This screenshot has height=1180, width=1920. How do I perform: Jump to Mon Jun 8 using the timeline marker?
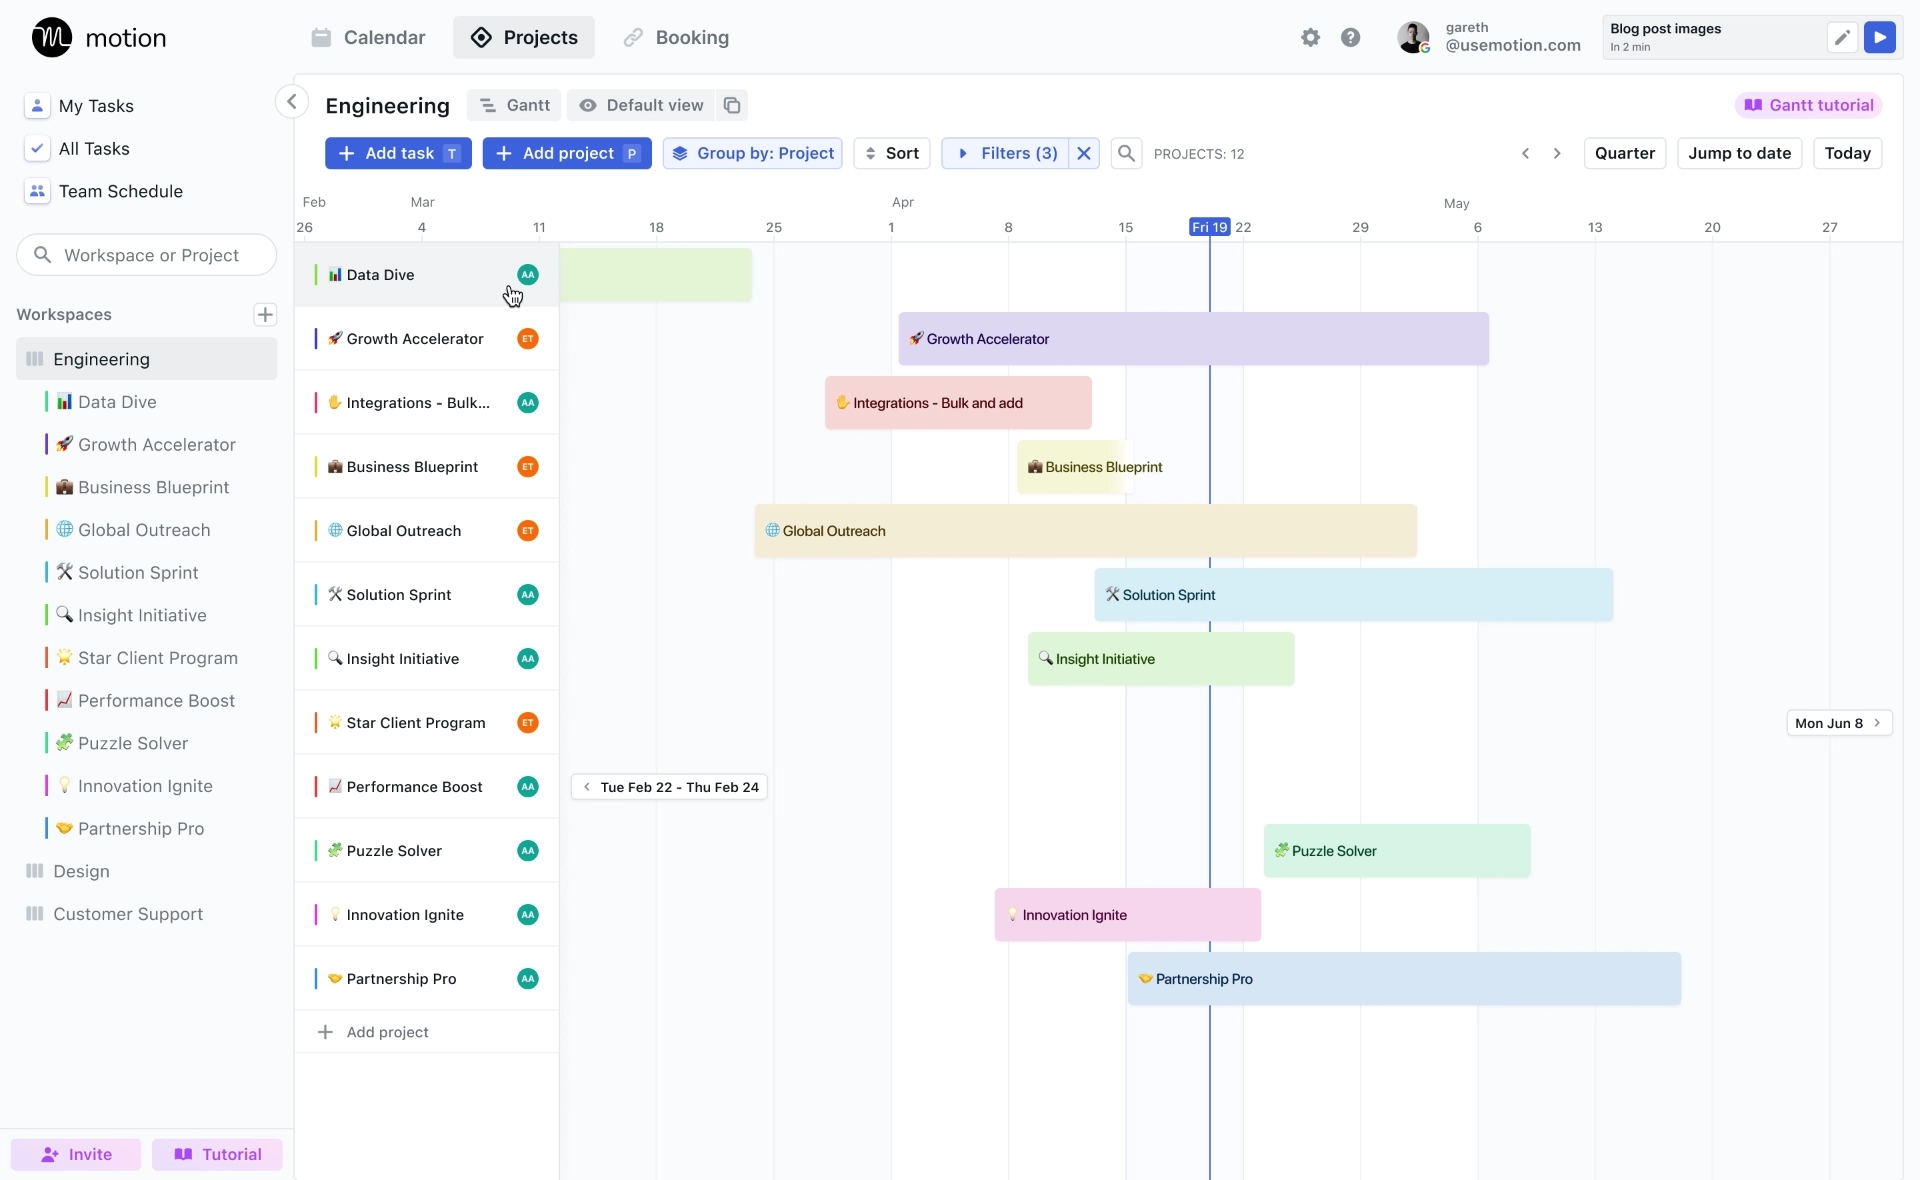(1838, 722)
